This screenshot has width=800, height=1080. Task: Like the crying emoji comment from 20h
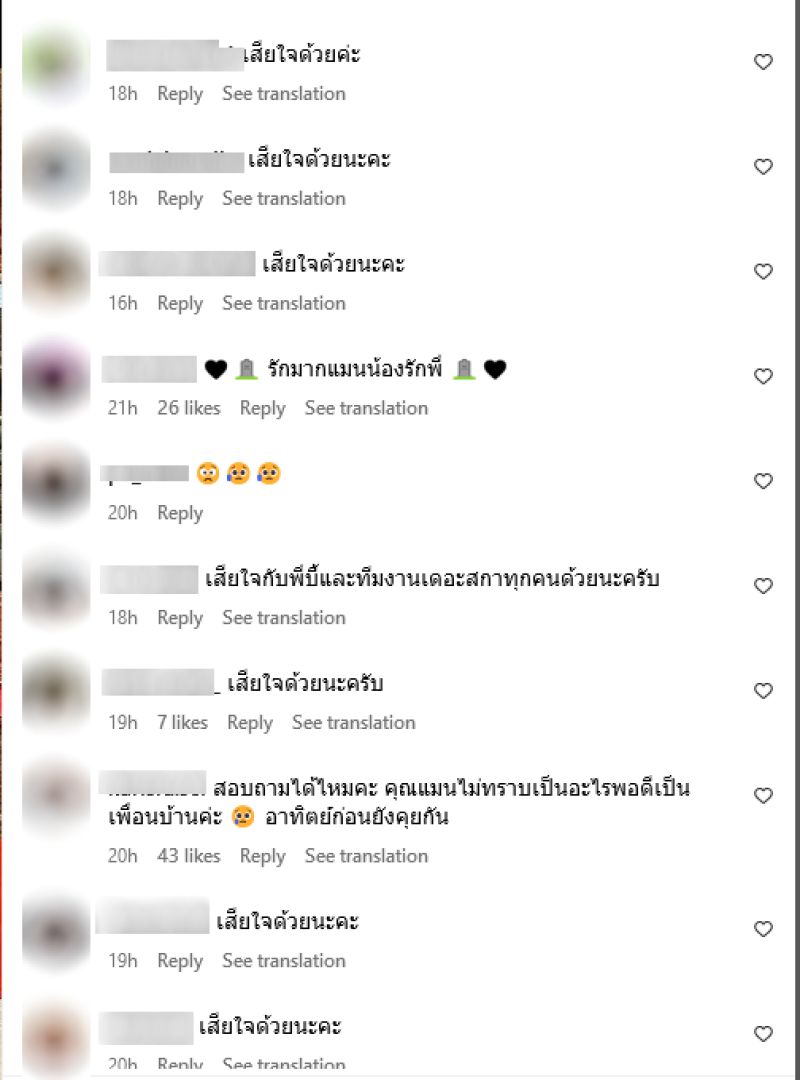pyautogui.click(x=763, y=481)
